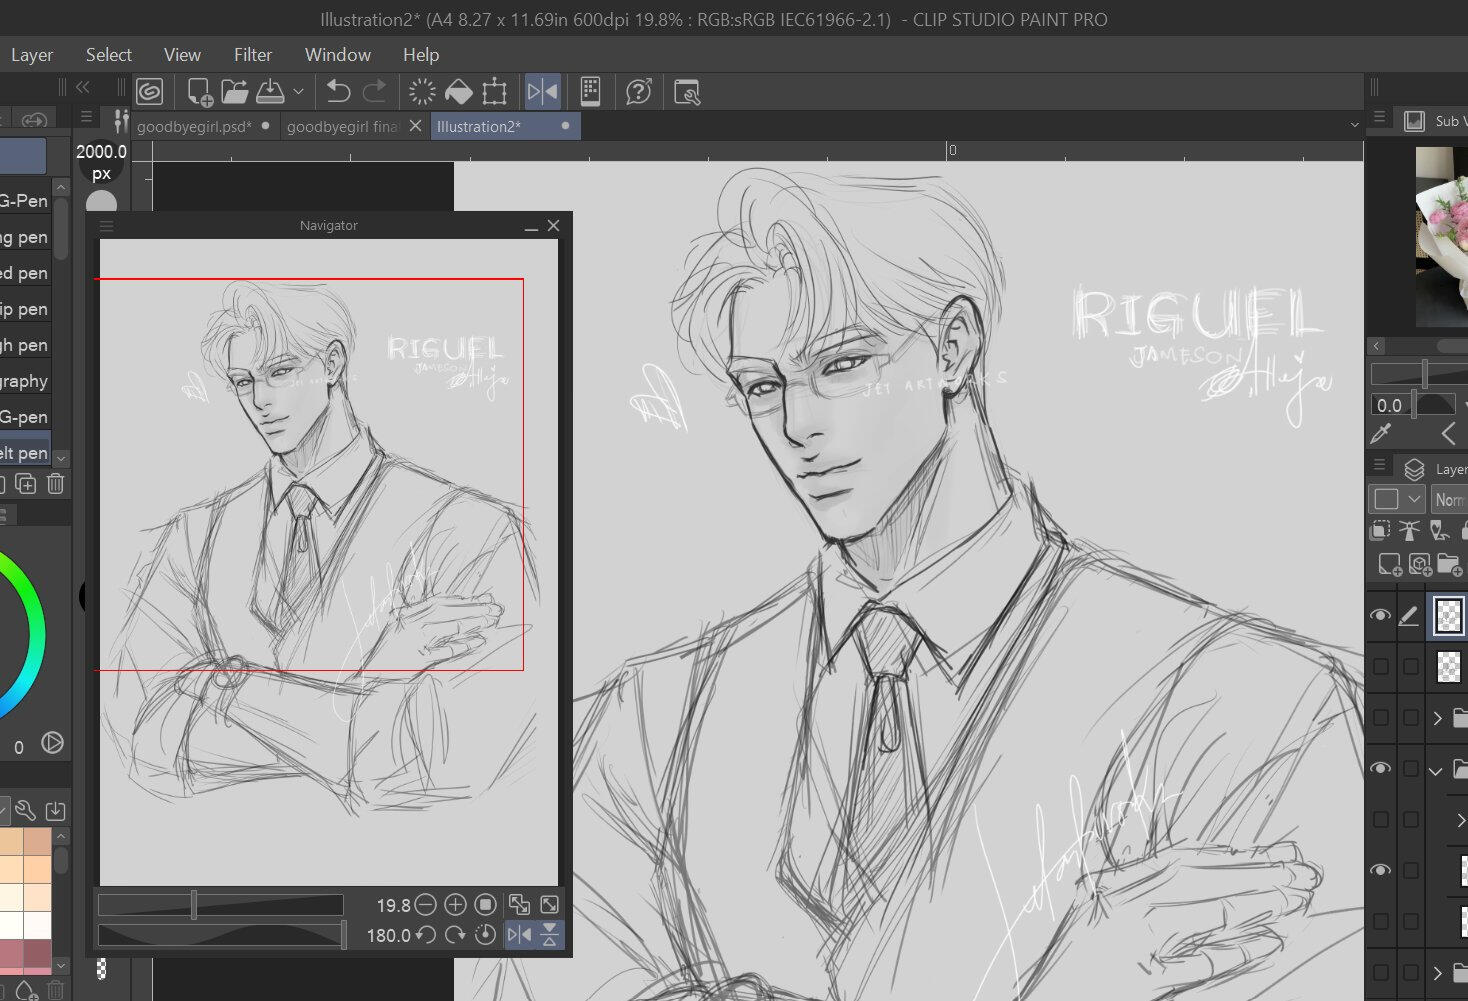Create new raster layer icon
The width and height of the screenshot is (1468, 1001).
(x=1389, y=565)
